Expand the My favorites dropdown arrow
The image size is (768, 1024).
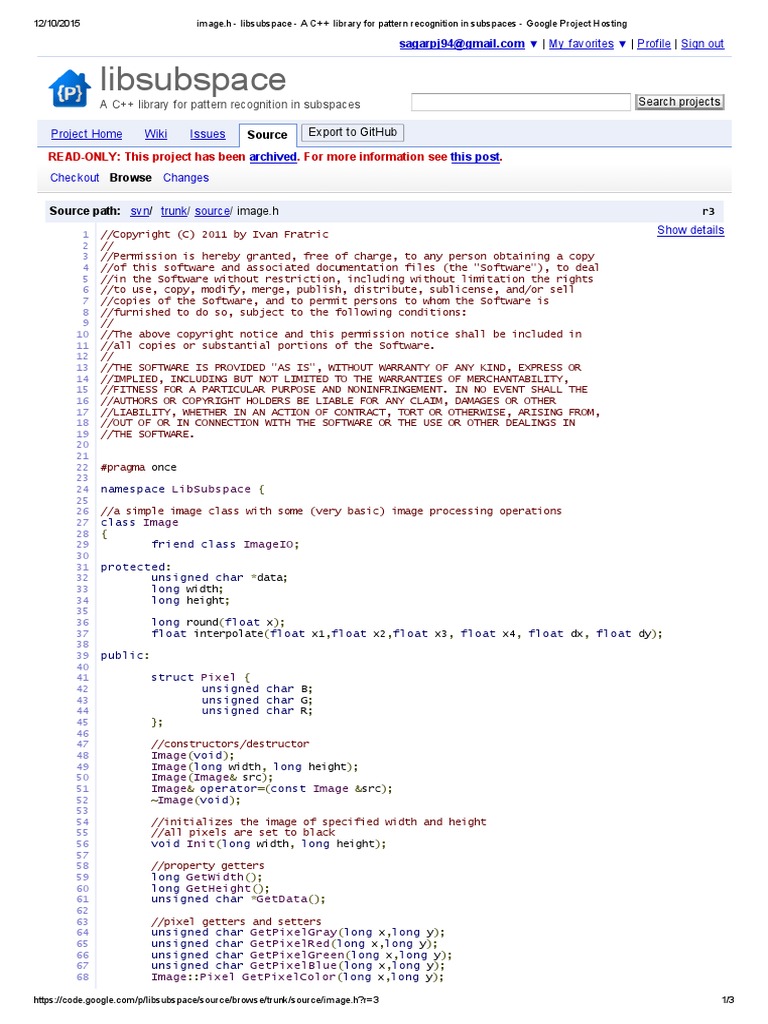[x=622, y=44]
